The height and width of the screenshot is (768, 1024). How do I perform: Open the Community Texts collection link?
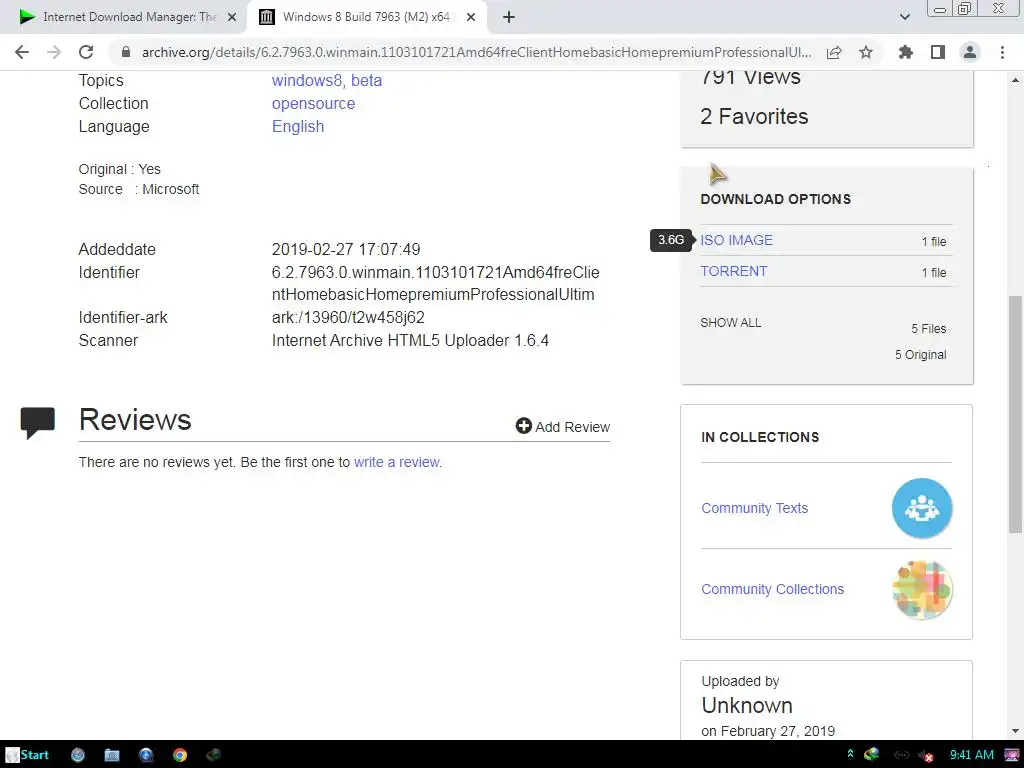point(754,508)
